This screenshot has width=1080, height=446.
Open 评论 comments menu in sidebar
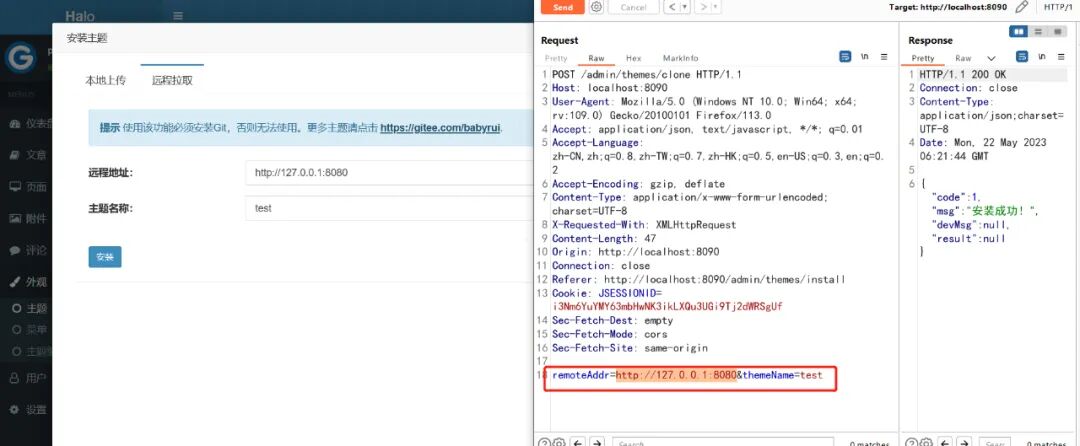click(x=28, y=251)
